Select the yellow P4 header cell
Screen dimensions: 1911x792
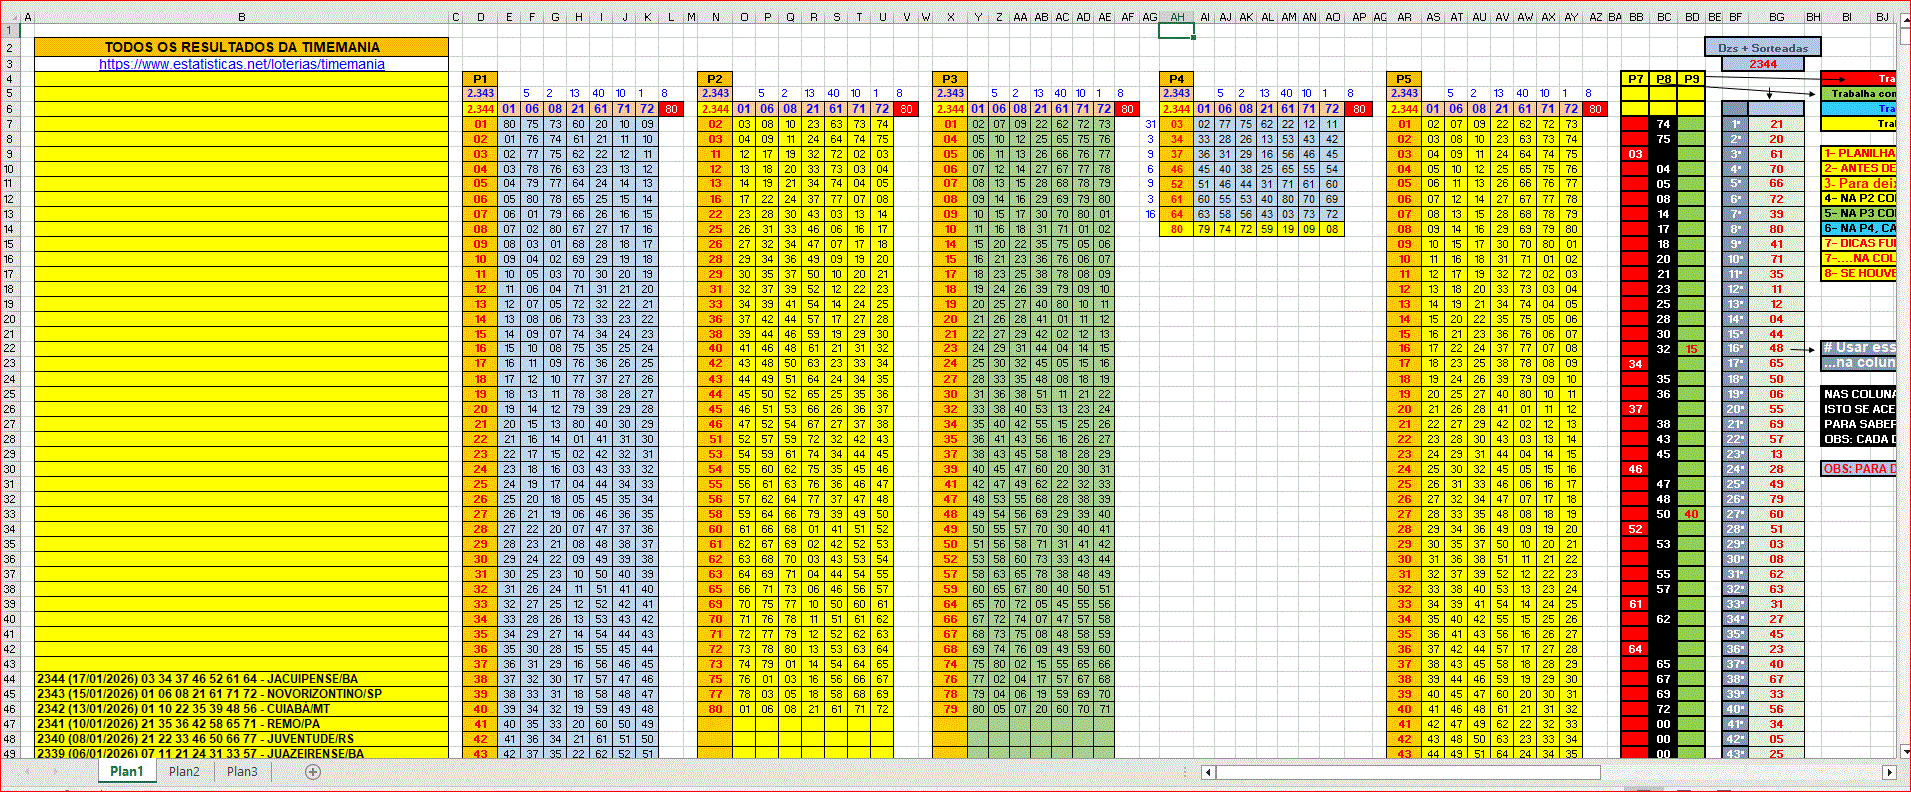[1176, 79]
